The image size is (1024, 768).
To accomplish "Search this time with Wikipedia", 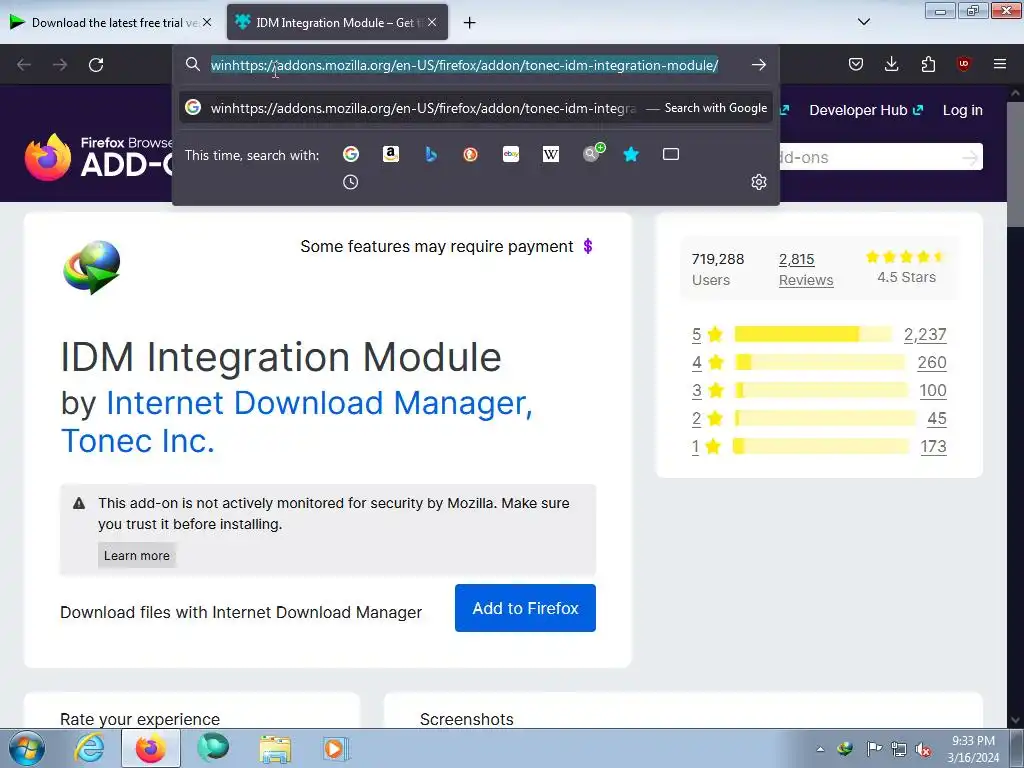I will pos(551,154).
